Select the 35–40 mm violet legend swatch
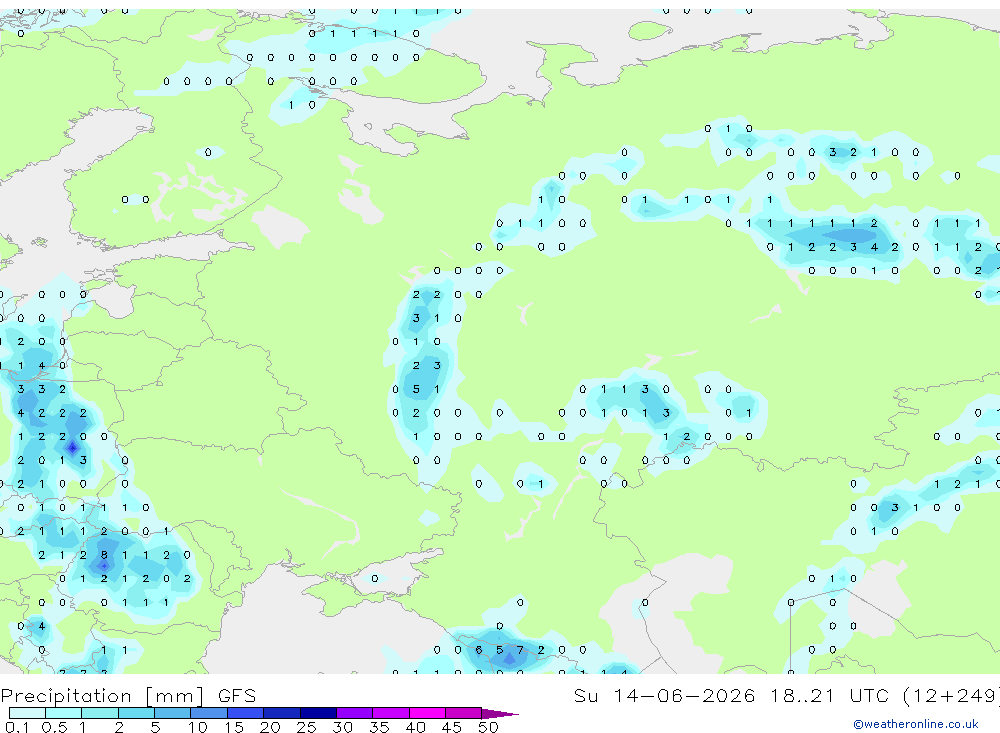Image resolution: width=1000 pixels, height=733 pixels. point(390,713)
